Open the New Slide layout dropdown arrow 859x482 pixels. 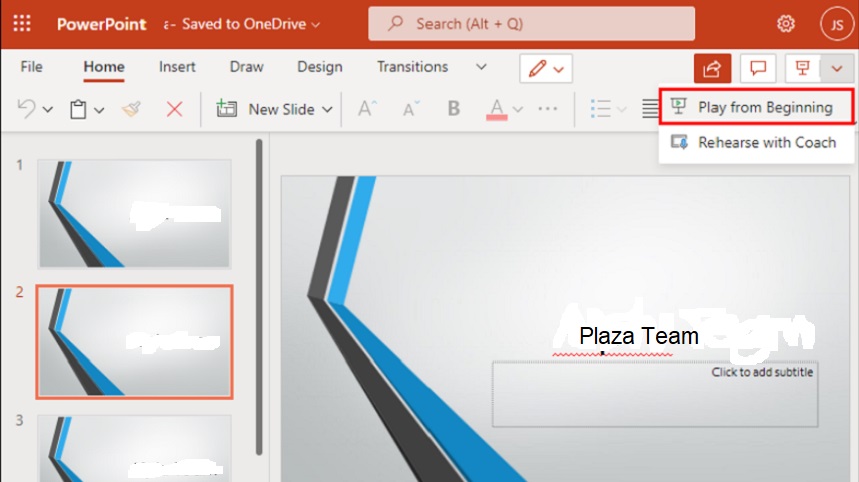[327, 110]
